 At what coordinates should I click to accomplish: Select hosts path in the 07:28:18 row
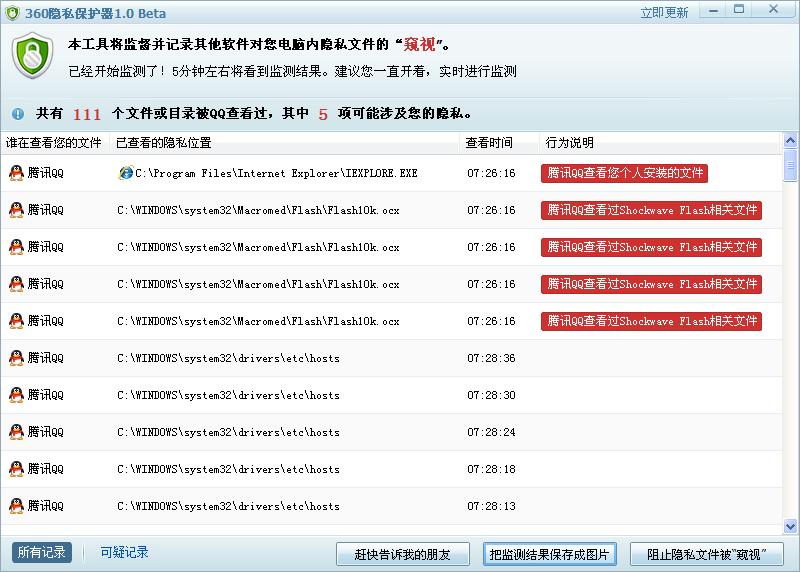pyautogui.click(x=228, y=469)
